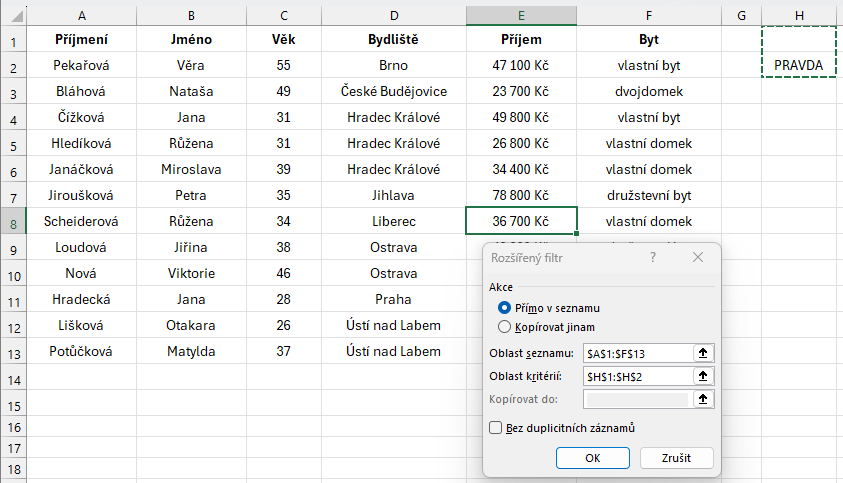The height and width of the screenshot is (483, 843).
Task: Select the cell containing Otakara
Action: pos(191,325)
